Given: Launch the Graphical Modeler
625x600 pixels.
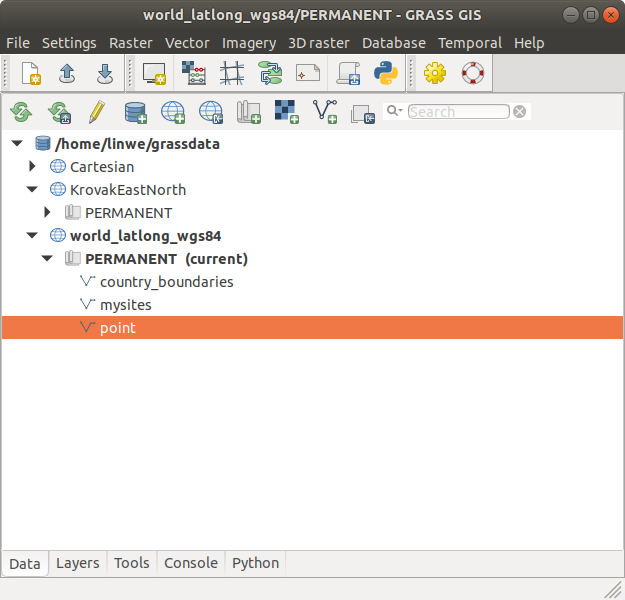Looking at the screenshot, I should (x=270, y=74).
